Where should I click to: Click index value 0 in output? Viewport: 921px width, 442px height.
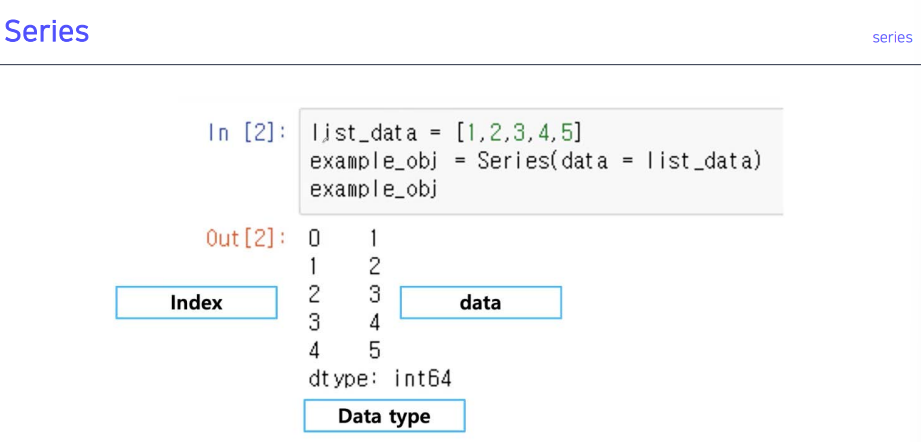[314, 238]
